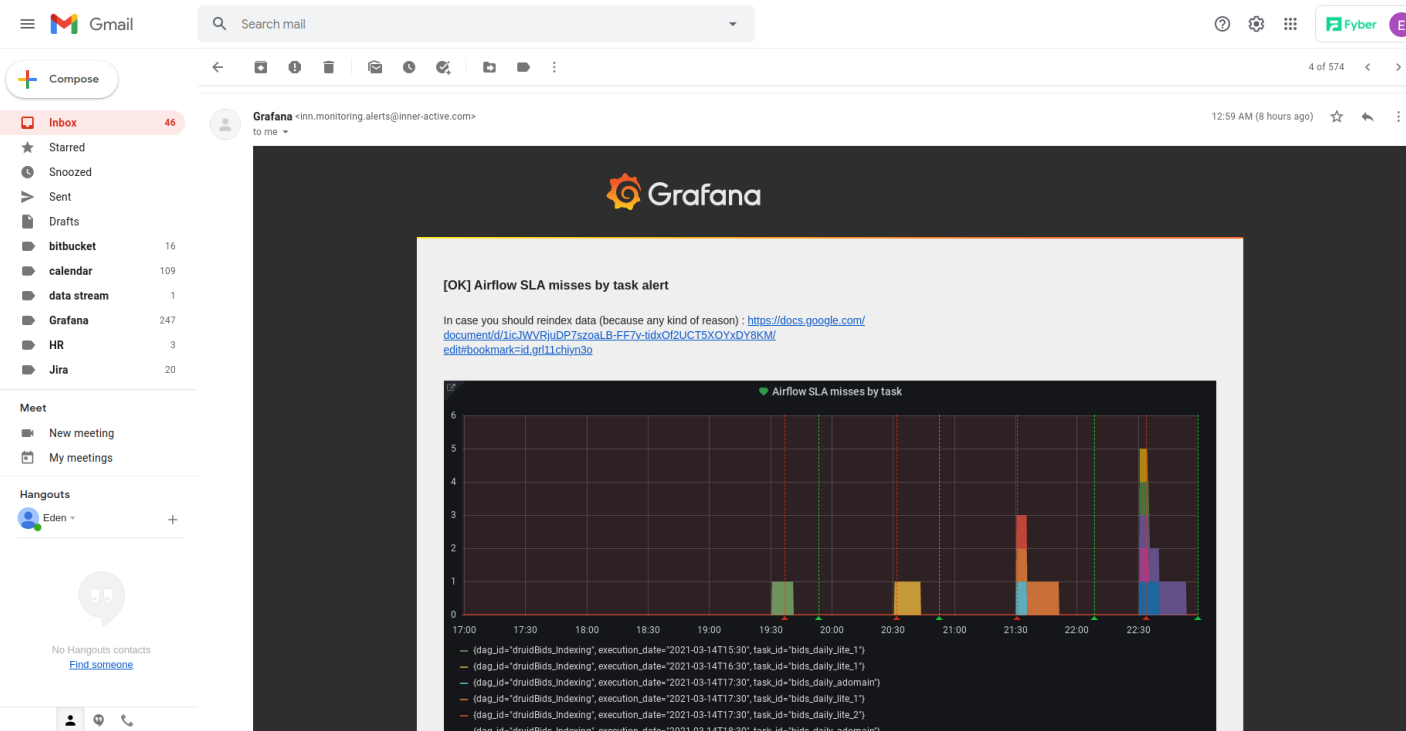This screenshot has width=1406, height=731.
Task: Click the [OK] Airflow SLA alert heading
Action: (x=556, y=285)
